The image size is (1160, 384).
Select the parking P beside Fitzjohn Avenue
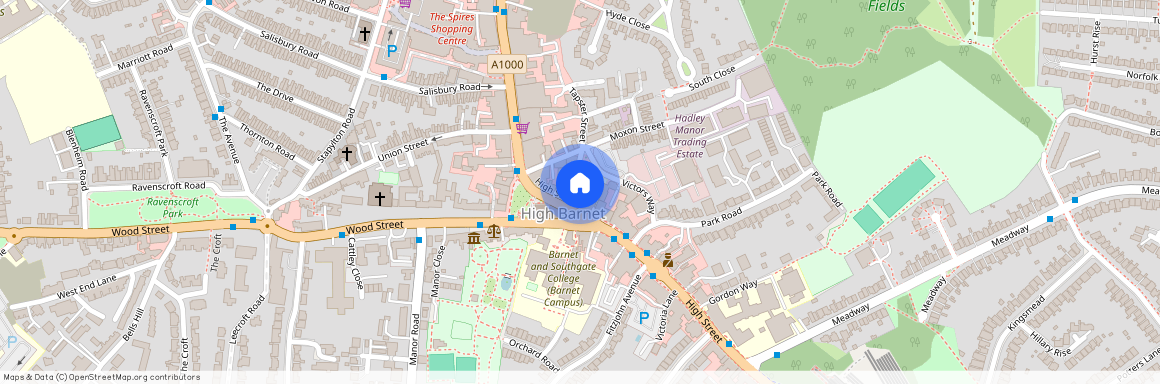(644, 318)
